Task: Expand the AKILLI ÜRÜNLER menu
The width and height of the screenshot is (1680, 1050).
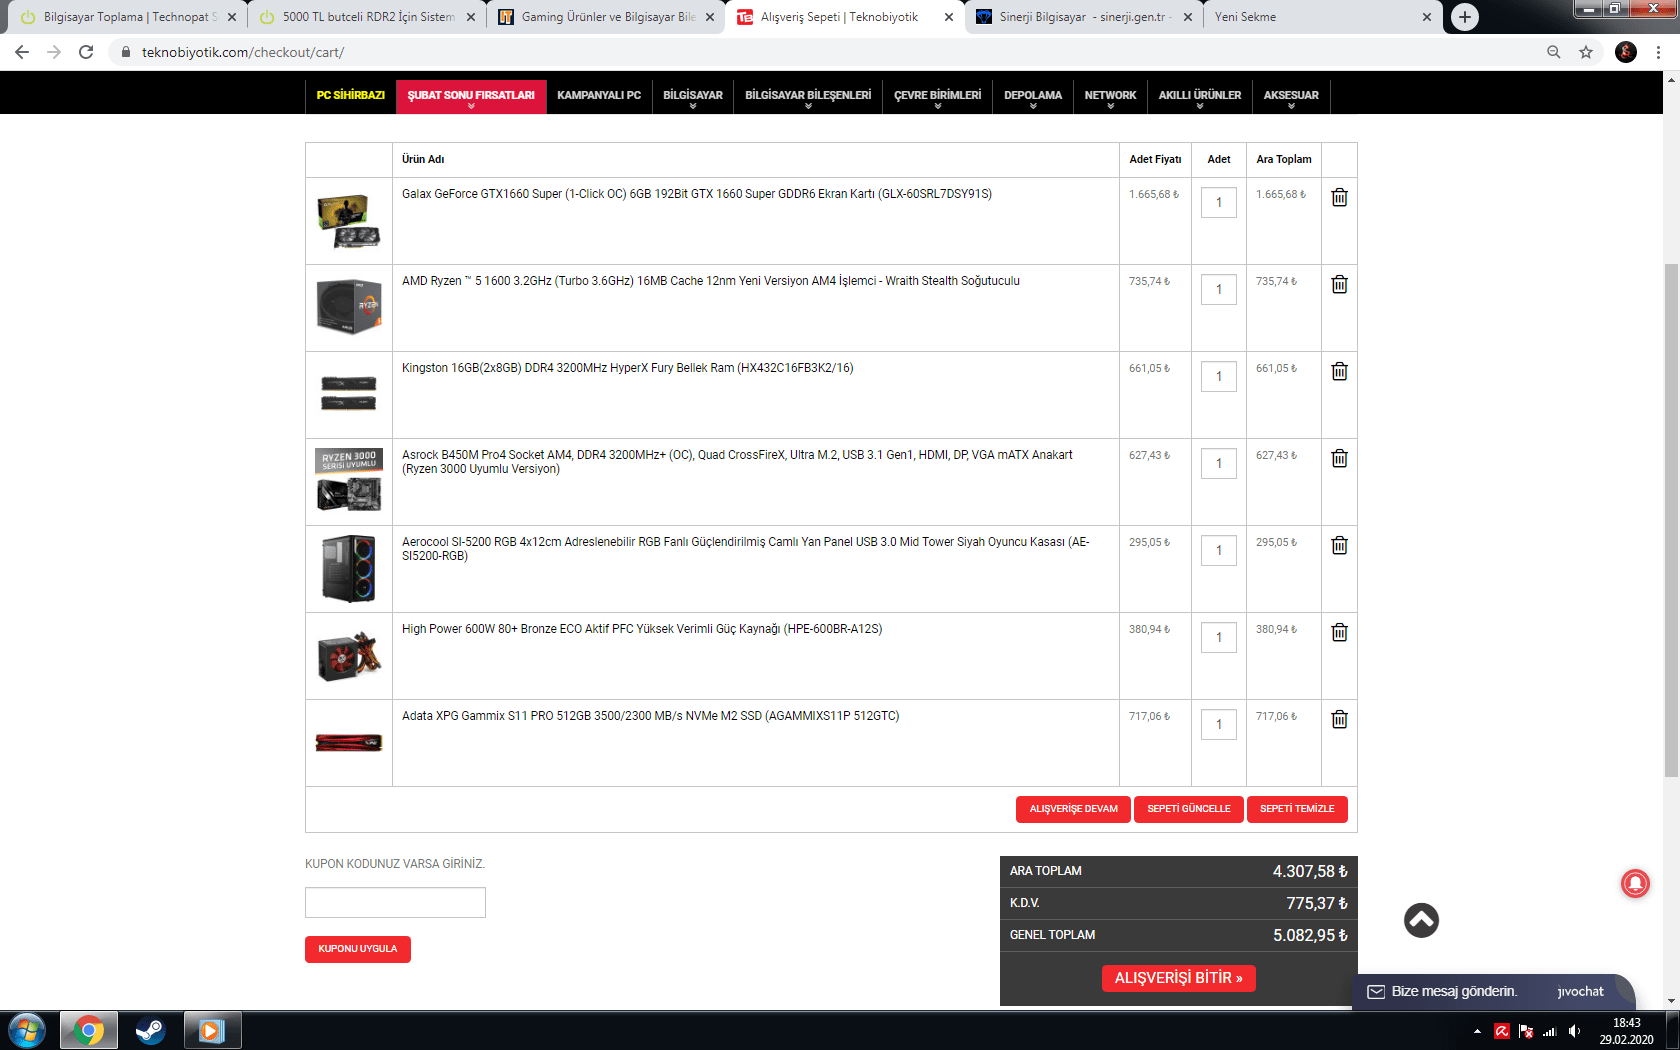Action: point(1200,97)
